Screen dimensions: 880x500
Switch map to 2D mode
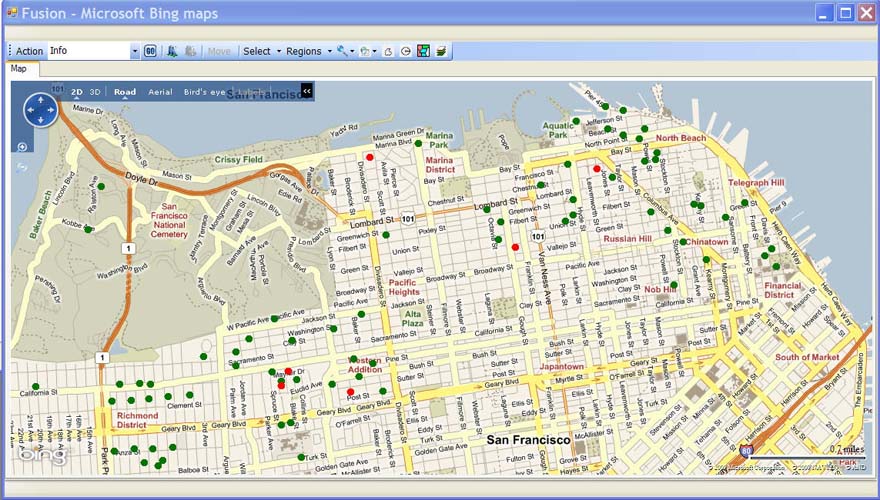coord(76,92)
